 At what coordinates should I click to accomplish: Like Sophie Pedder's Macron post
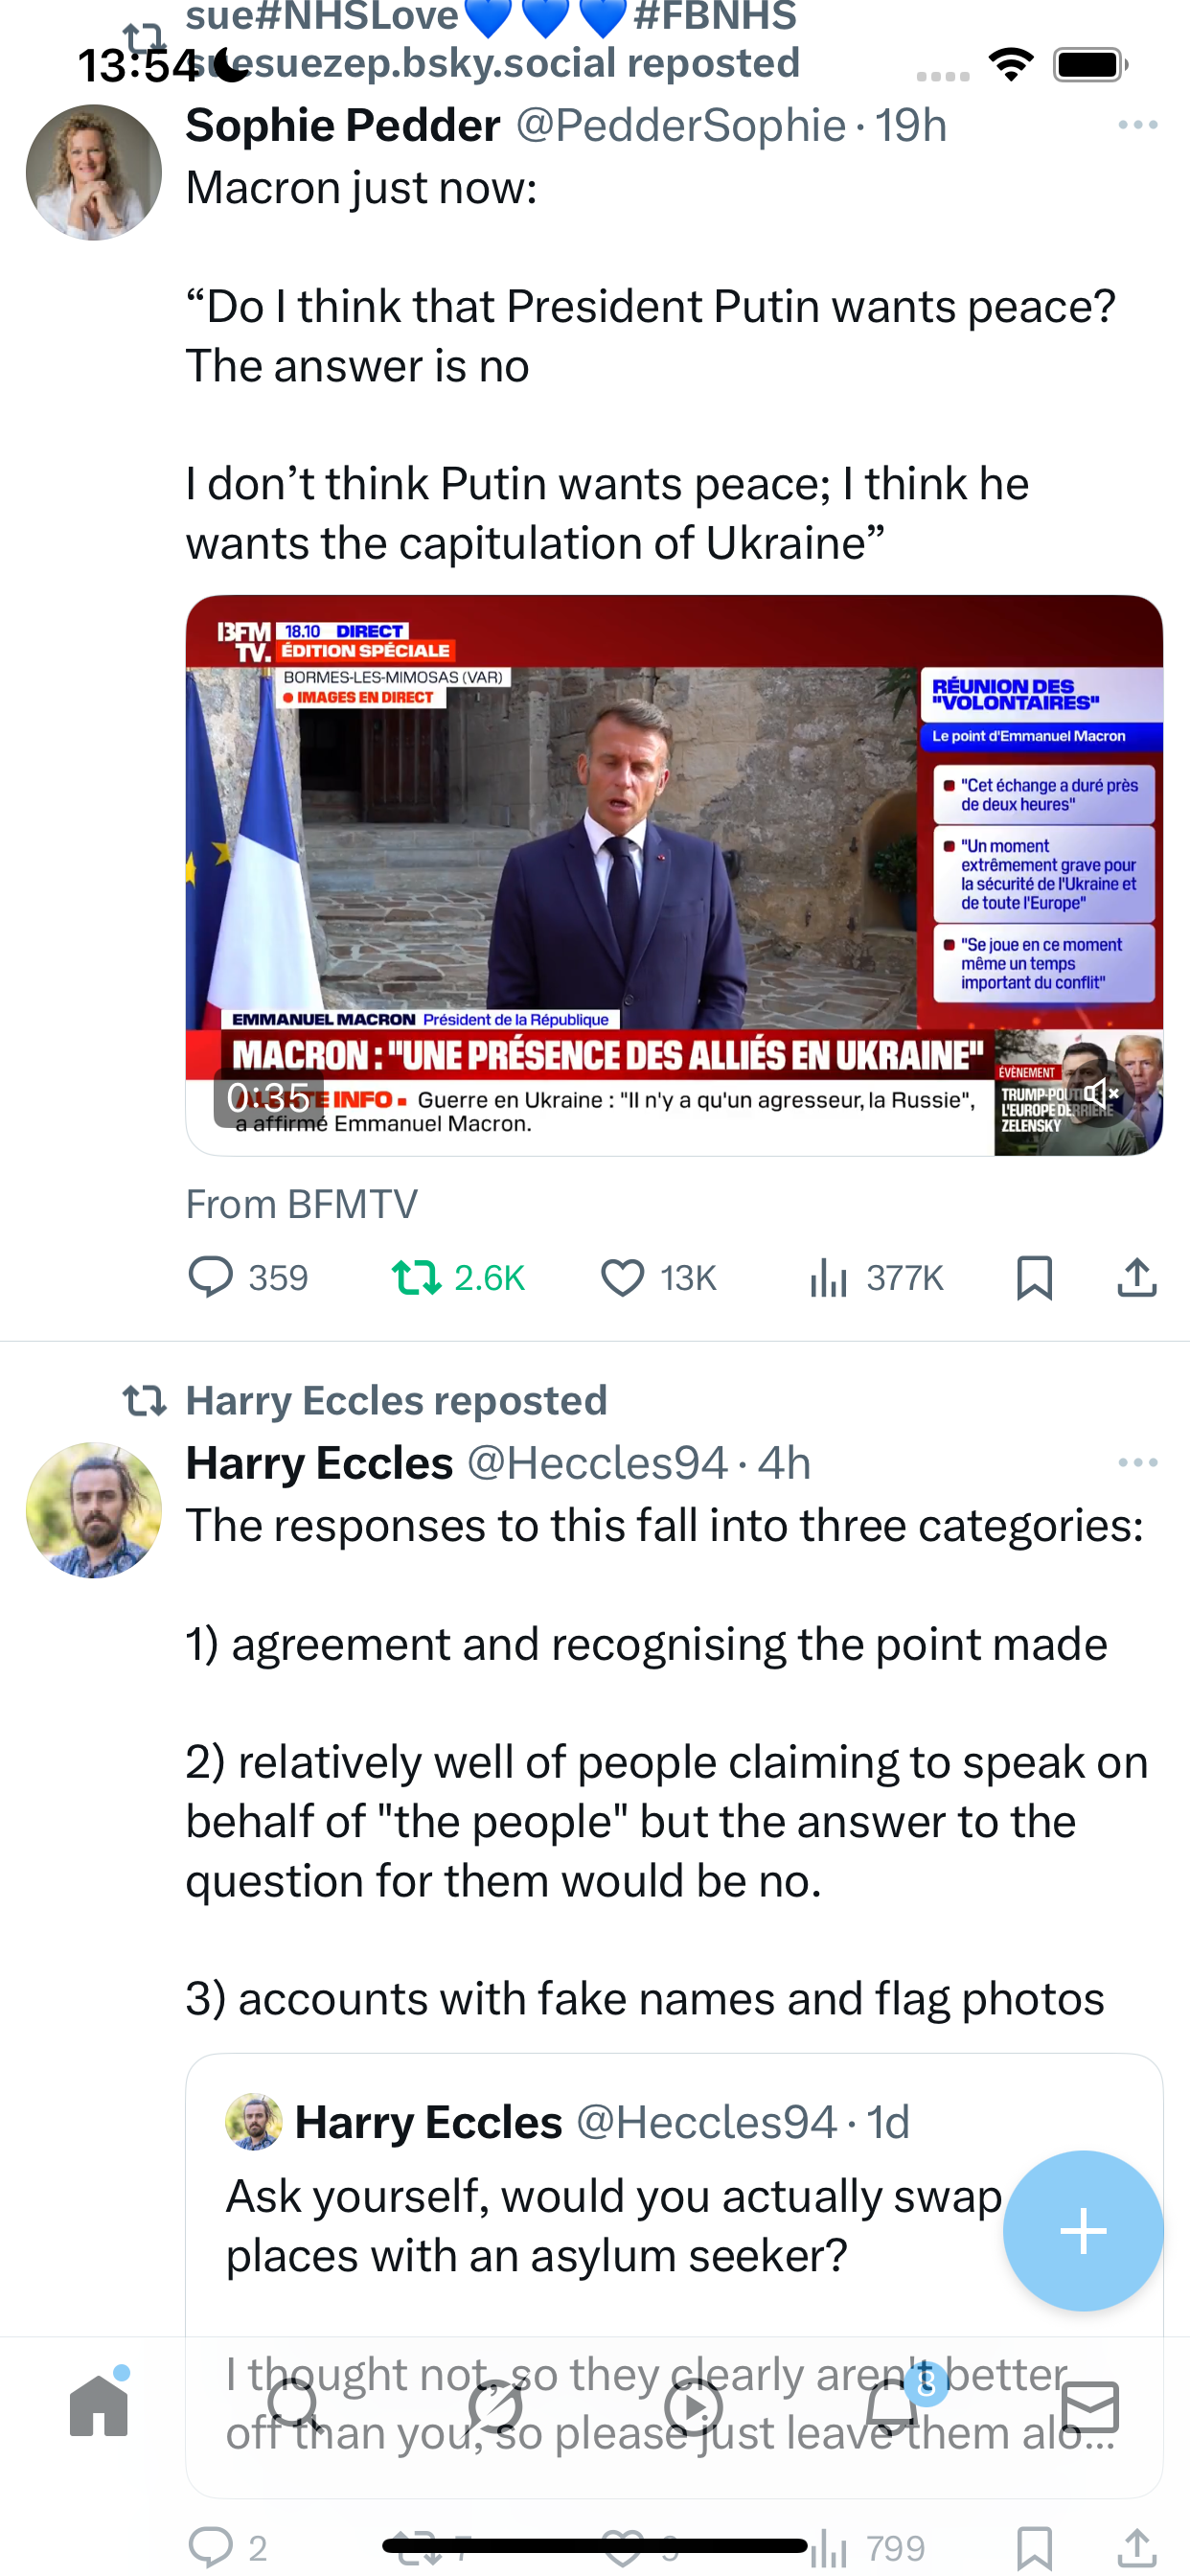click(x=622, y=1277)
